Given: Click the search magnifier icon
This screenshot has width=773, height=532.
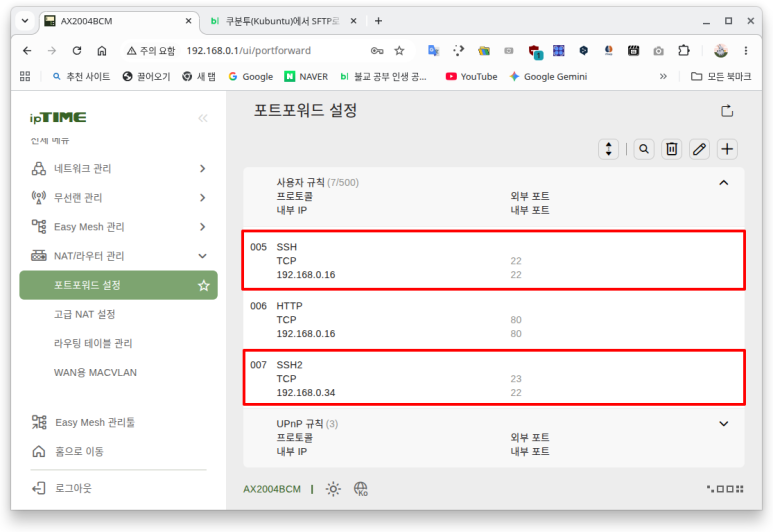Looking at the screenshot, I should [x=644, y=149].
